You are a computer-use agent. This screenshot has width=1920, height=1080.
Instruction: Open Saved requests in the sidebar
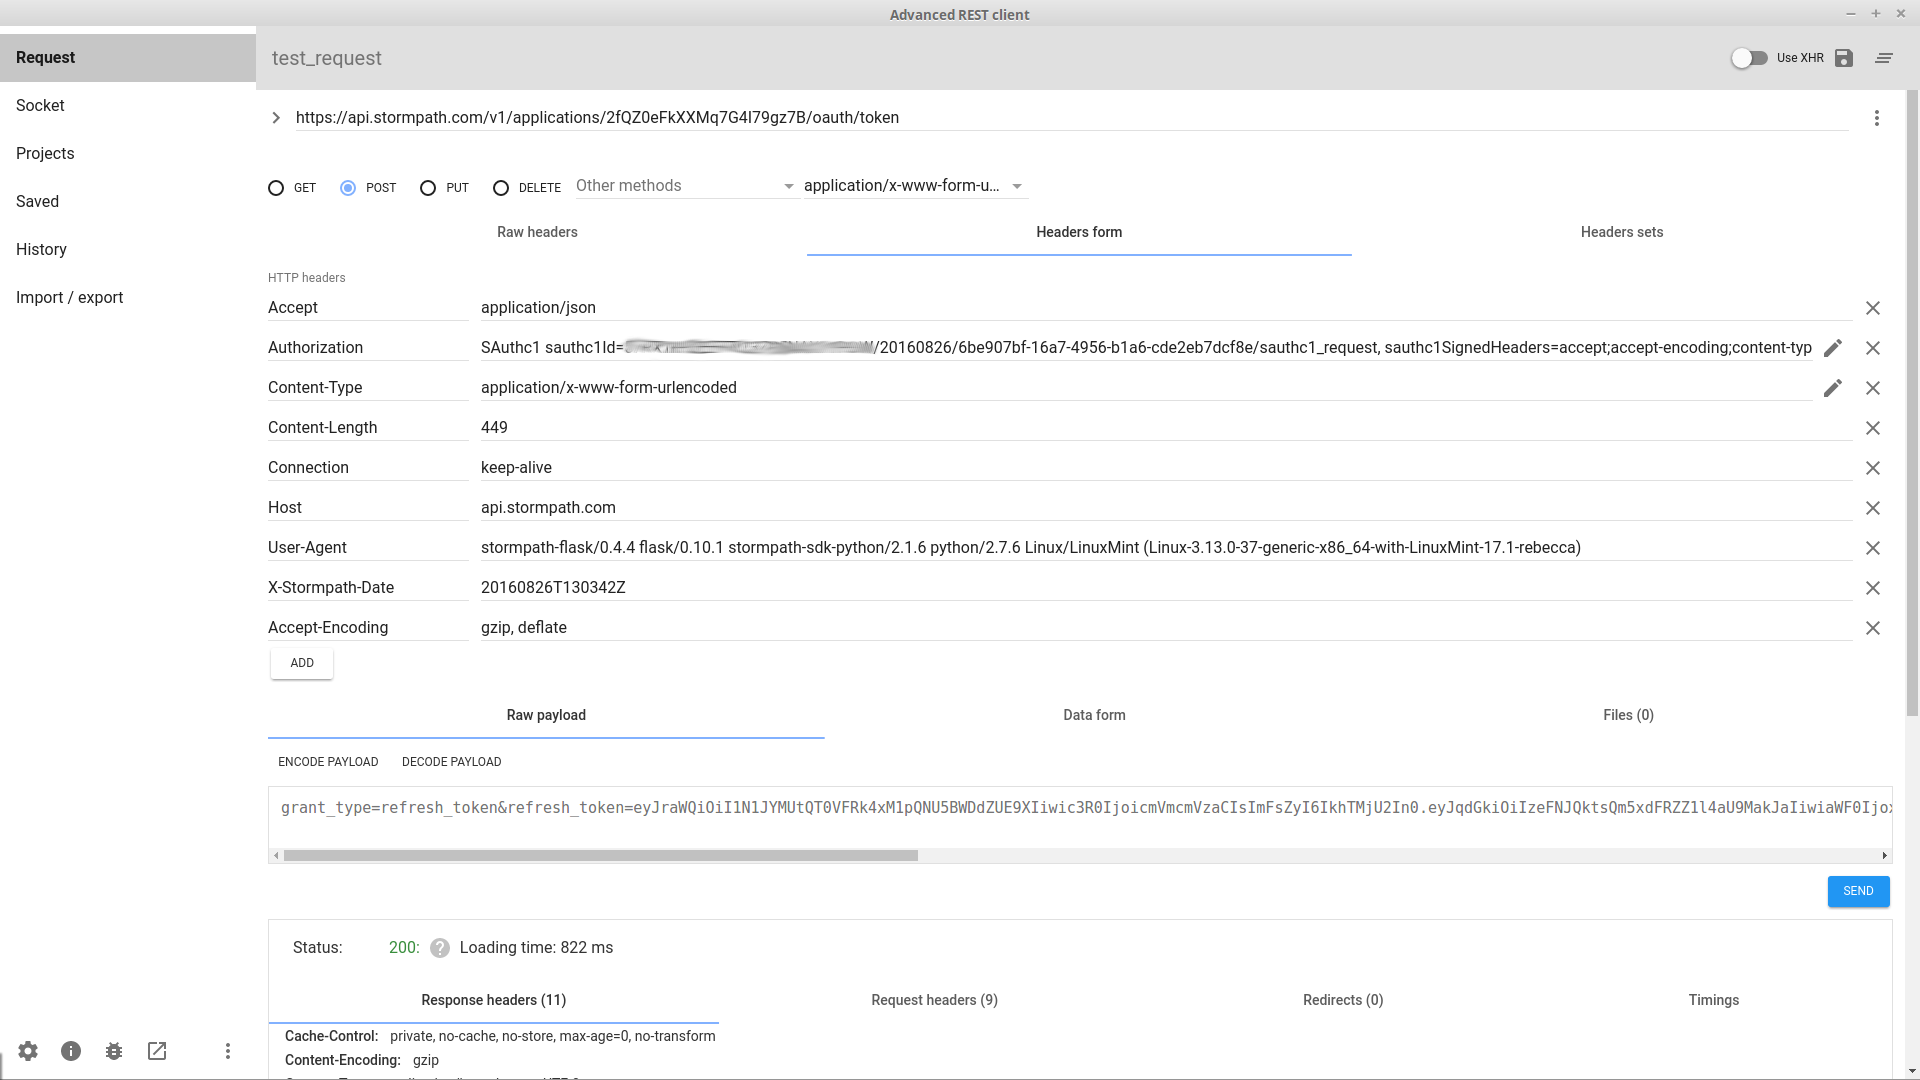tap(128, 202)
